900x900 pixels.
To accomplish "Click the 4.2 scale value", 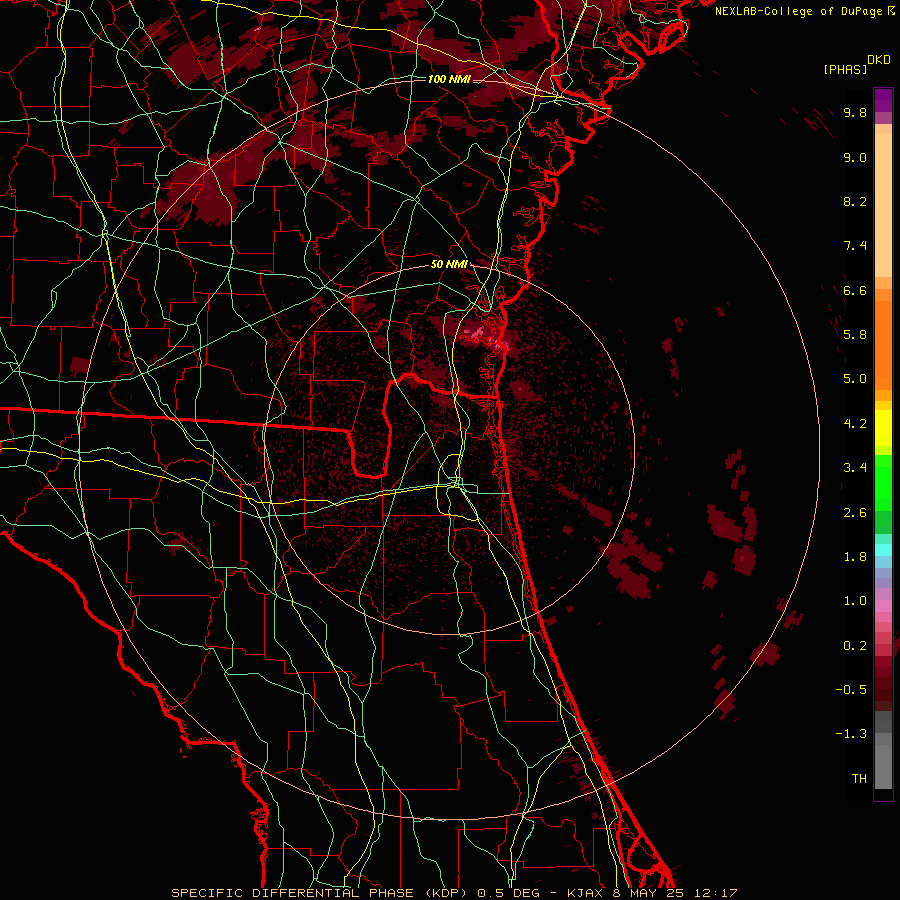I will (855, 424).
